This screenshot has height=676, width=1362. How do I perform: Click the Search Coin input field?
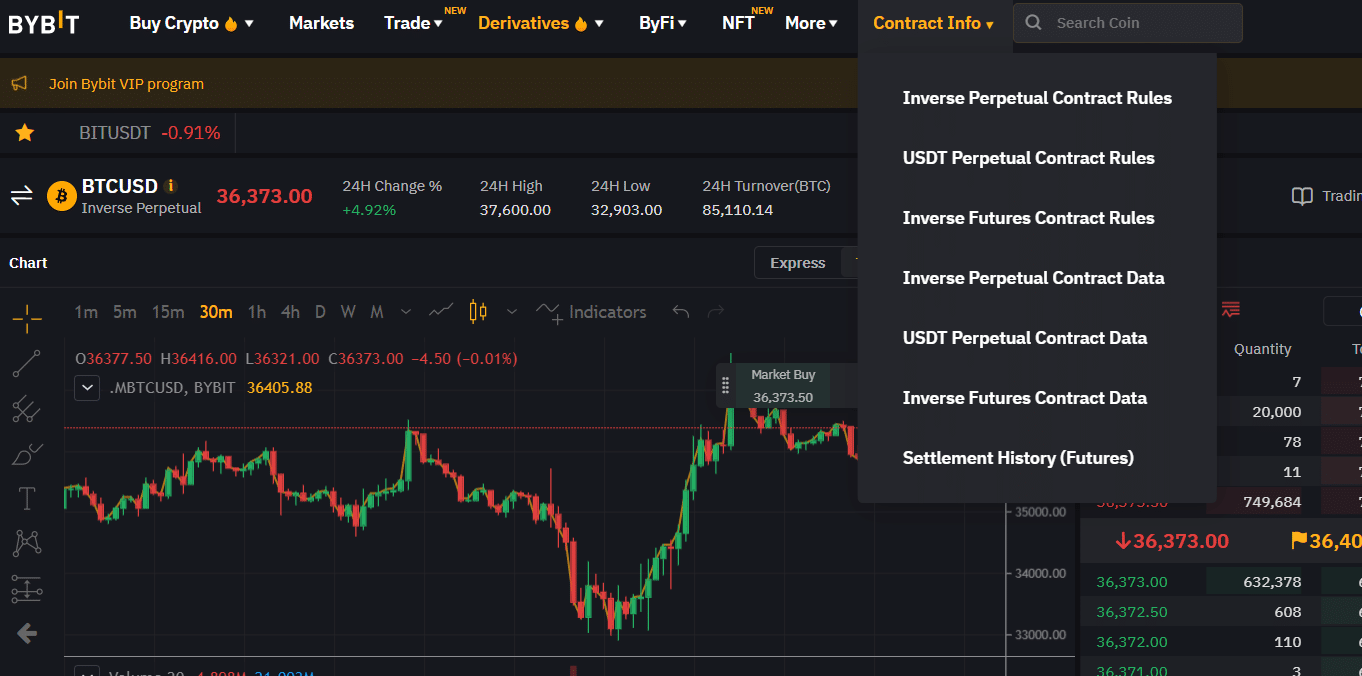(x=1128, y=23)
